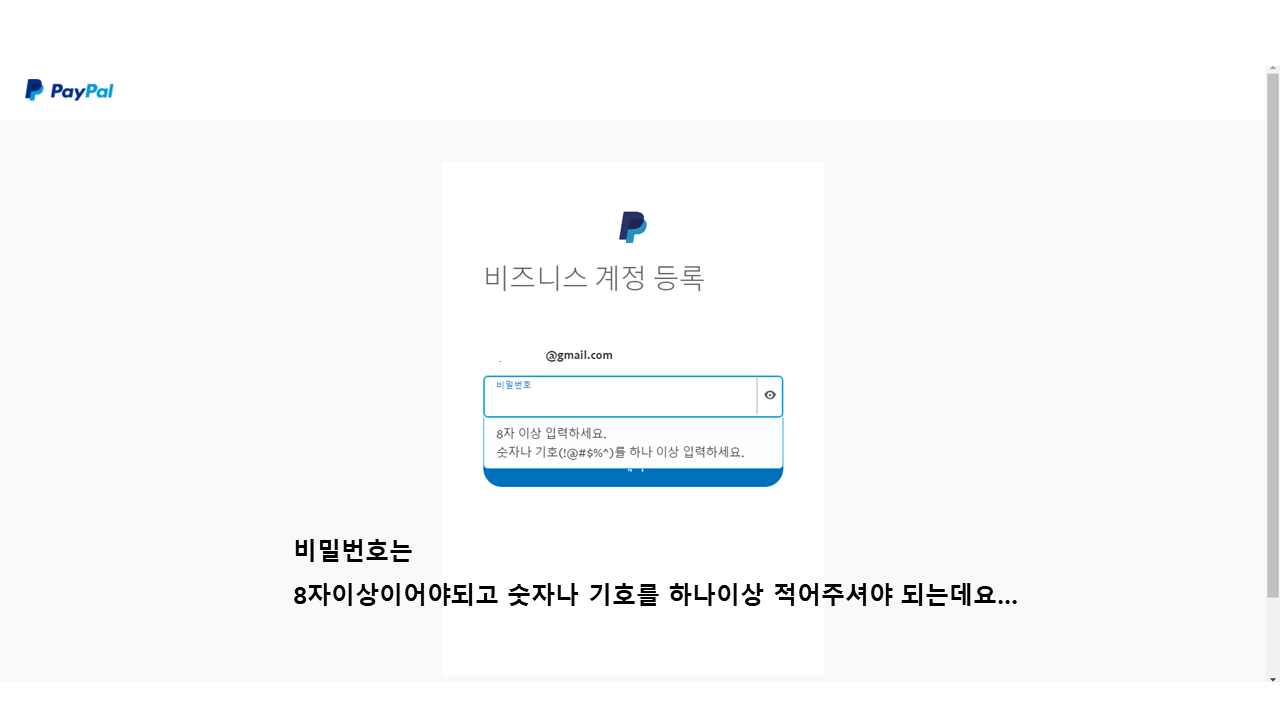Click the scrollbar track below the thumb

coord(1273,636)
